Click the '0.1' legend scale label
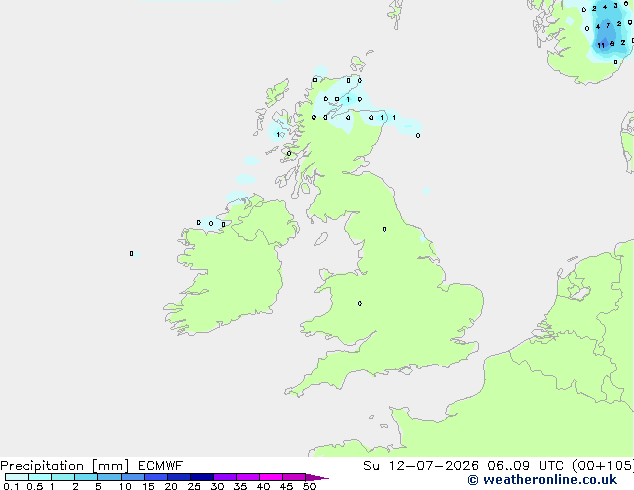 coord(11,486)
